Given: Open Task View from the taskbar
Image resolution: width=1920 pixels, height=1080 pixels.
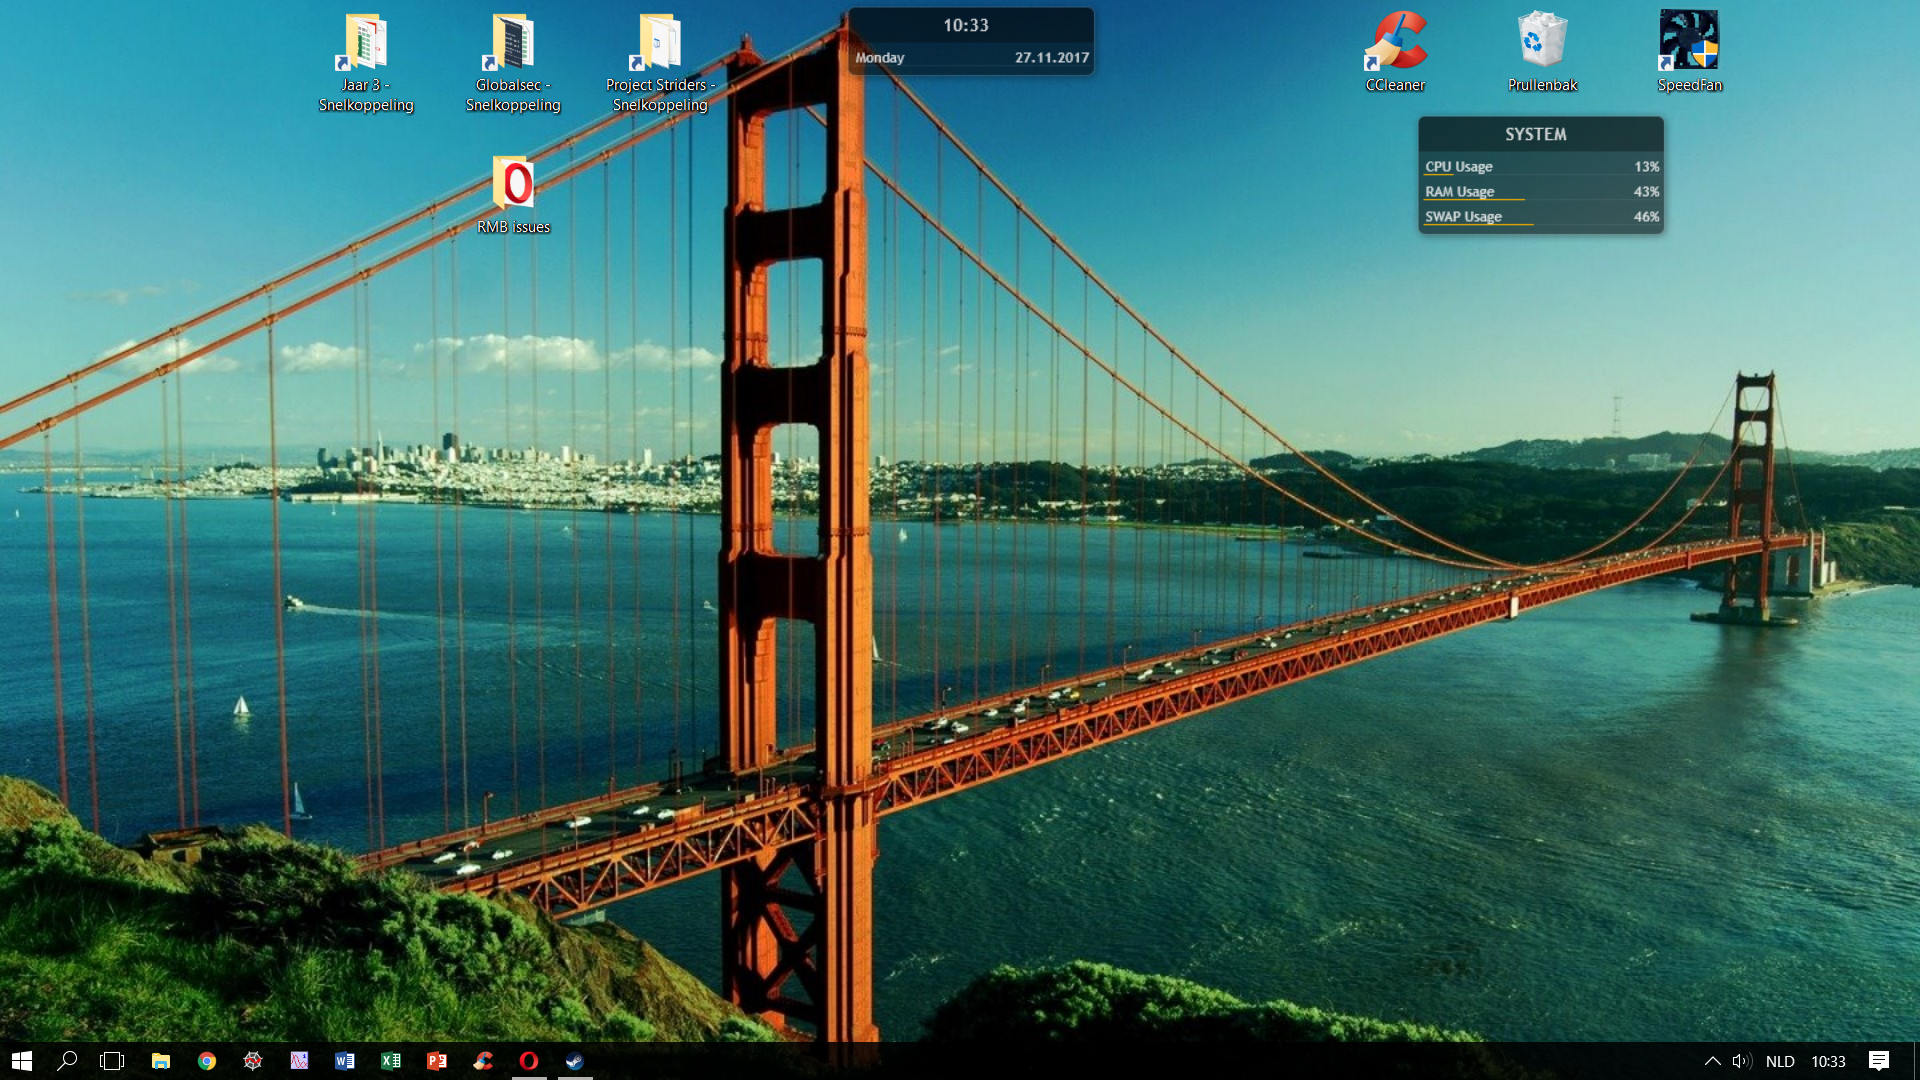Looking at the screenshot, I should tap(112, 1061).
